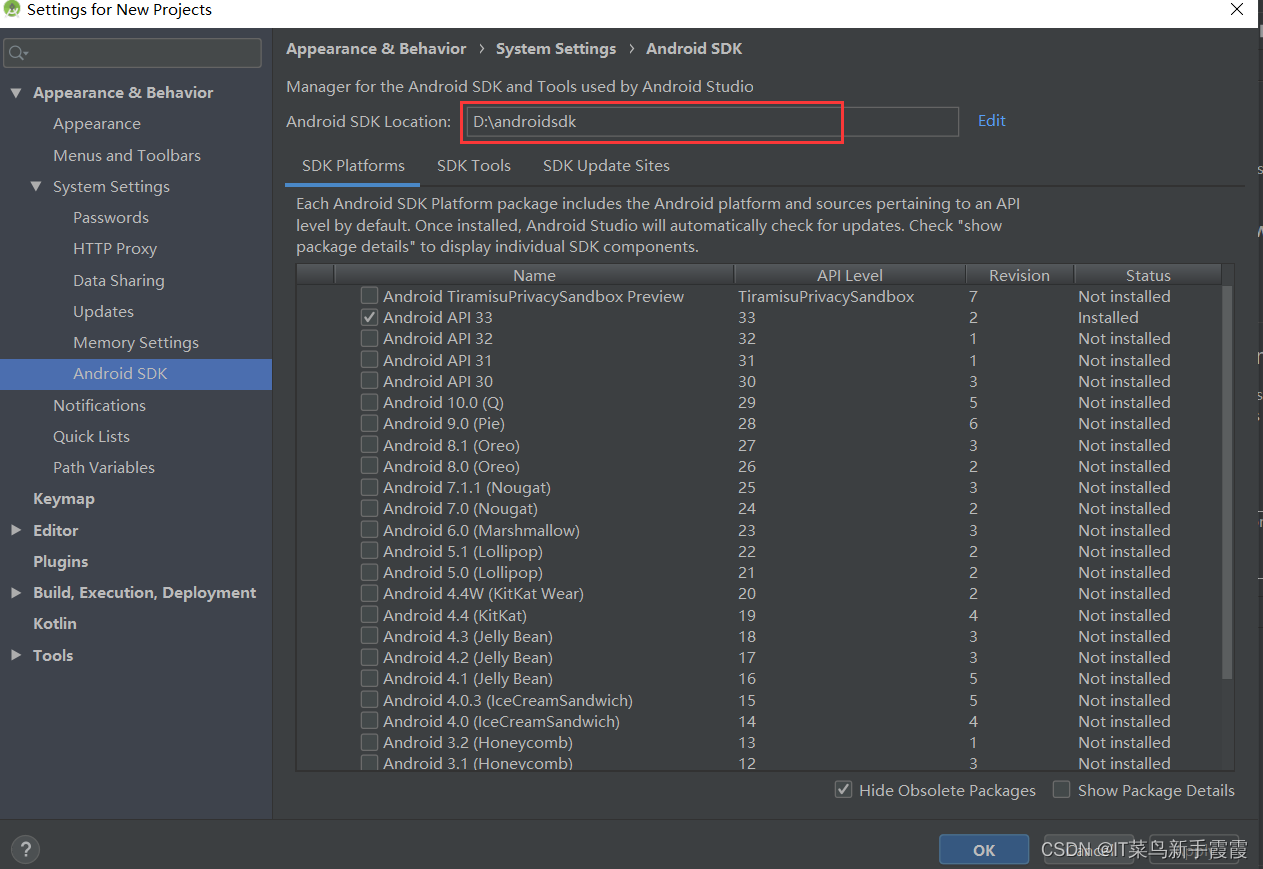Screen dimensions: 1263x869
Task: Click the Edit link for SDK location
Action: pos(992,121)
